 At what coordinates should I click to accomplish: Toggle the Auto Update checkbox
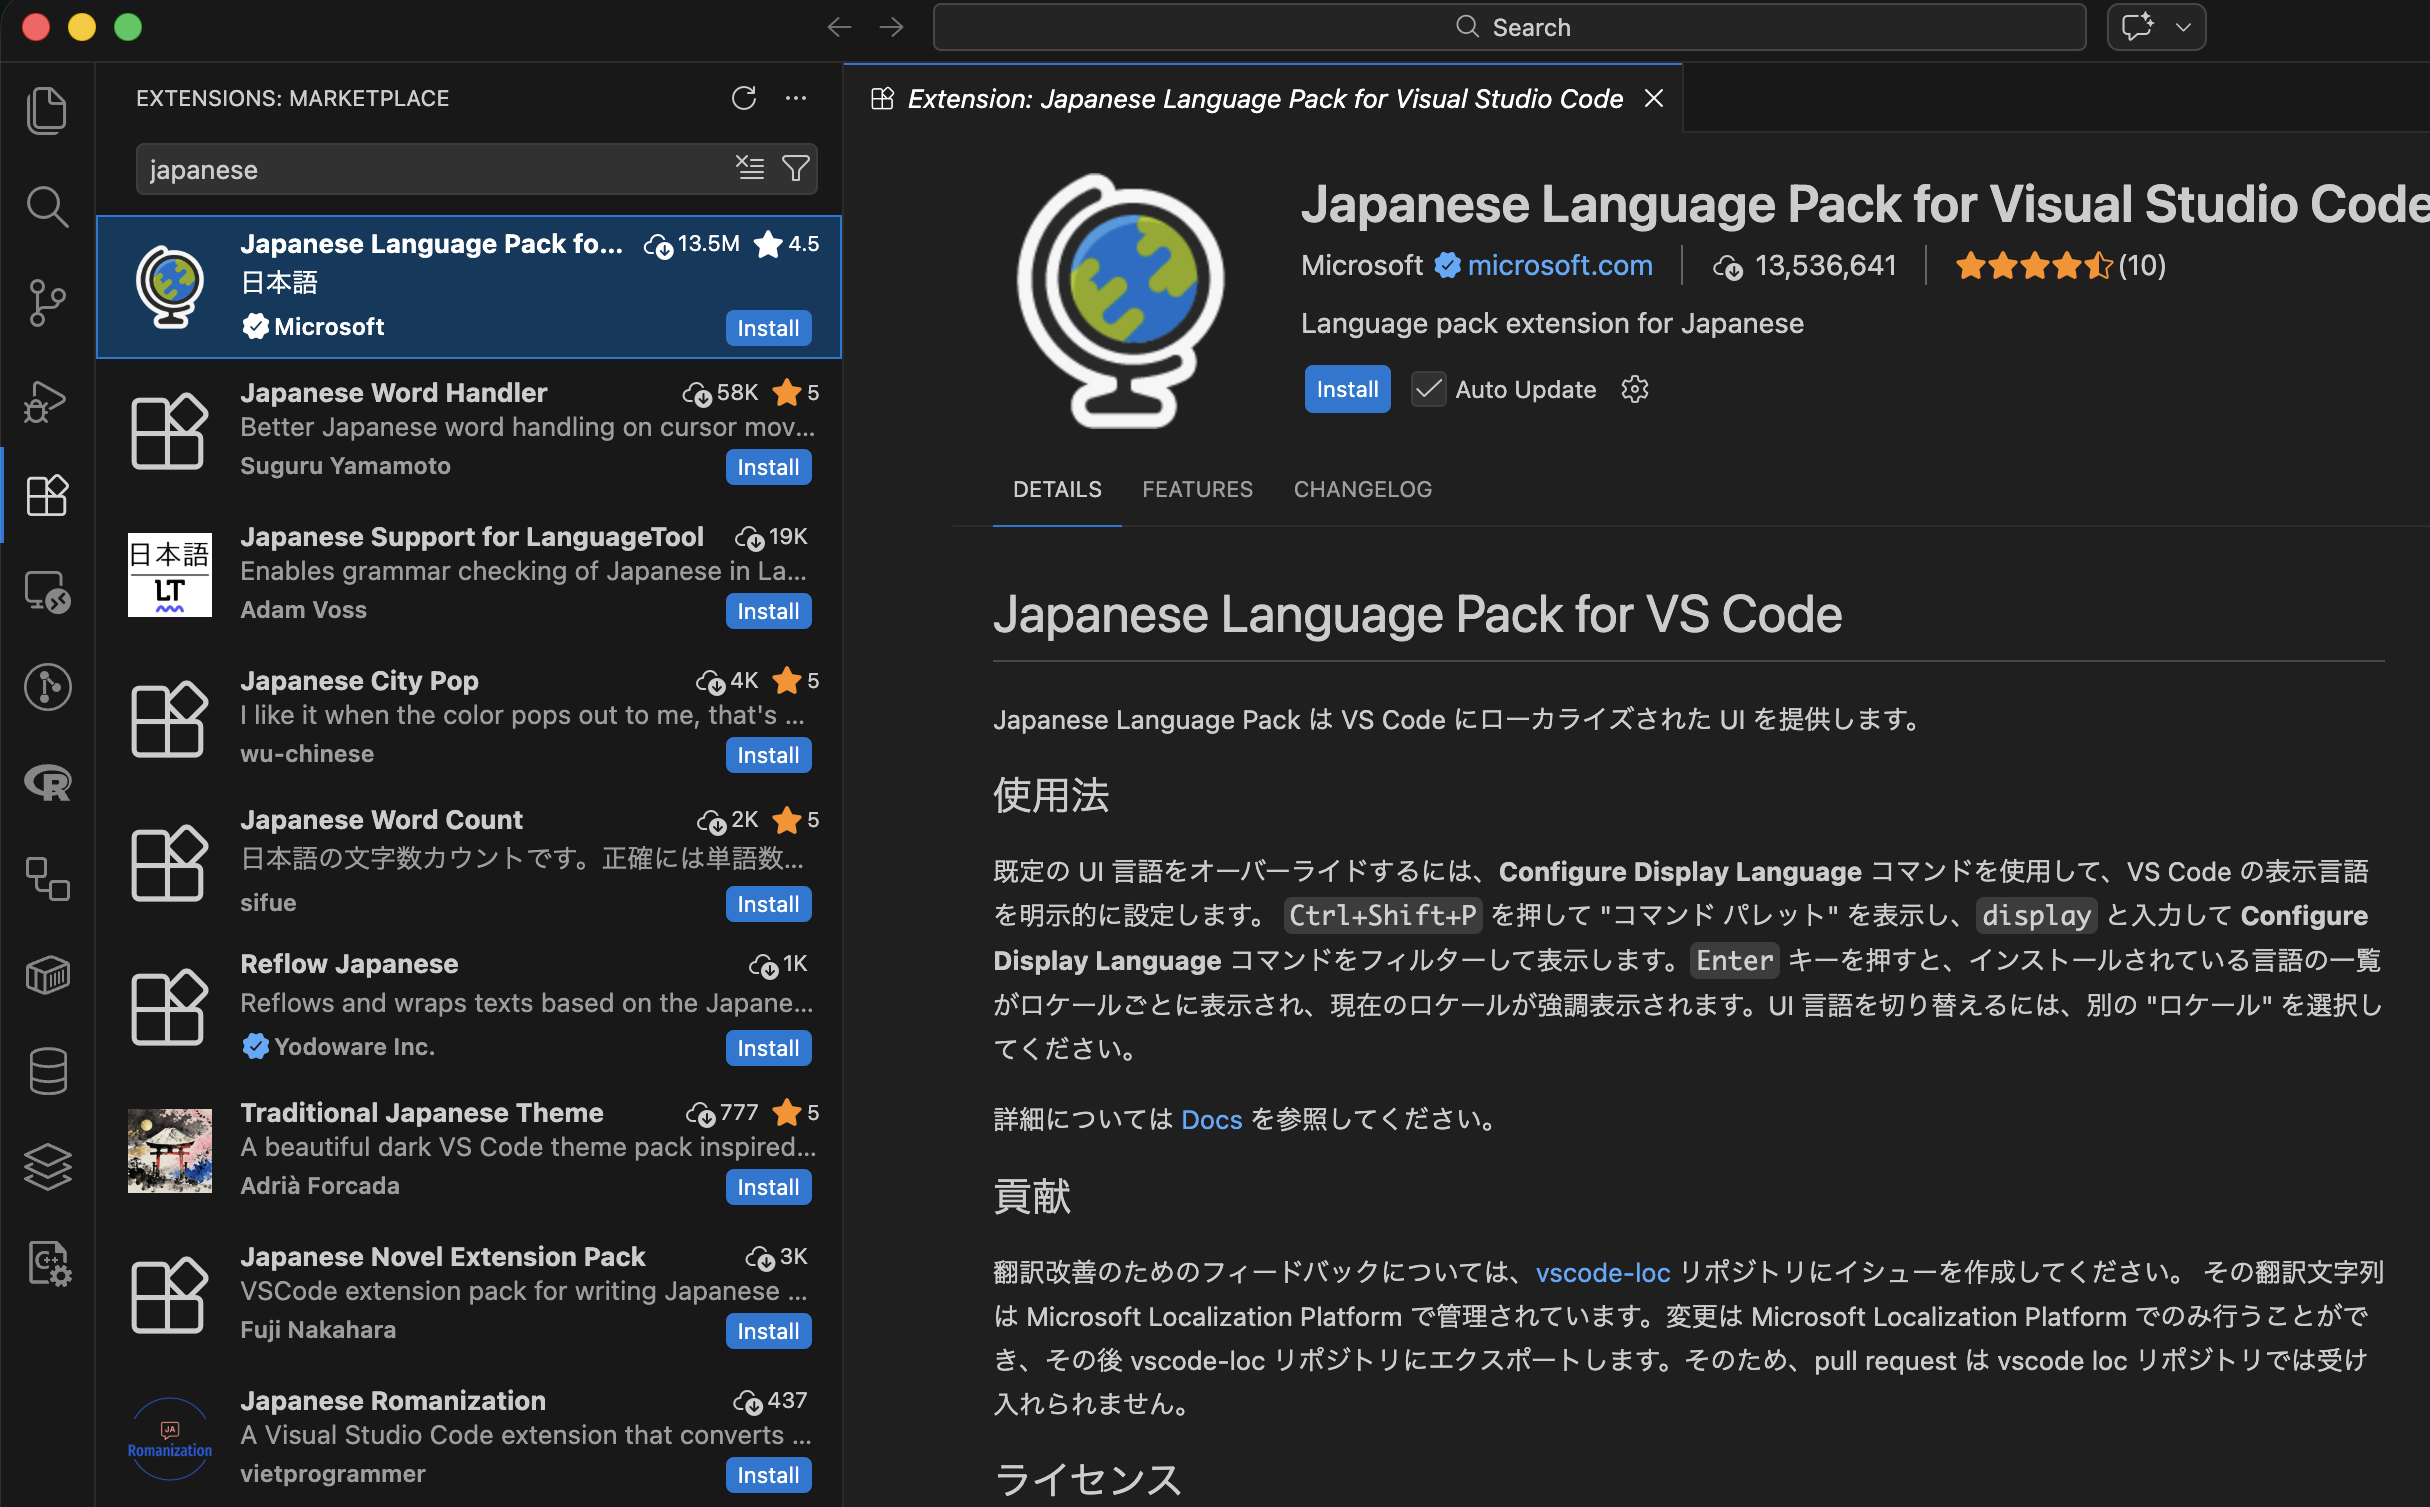(1428, 389)
